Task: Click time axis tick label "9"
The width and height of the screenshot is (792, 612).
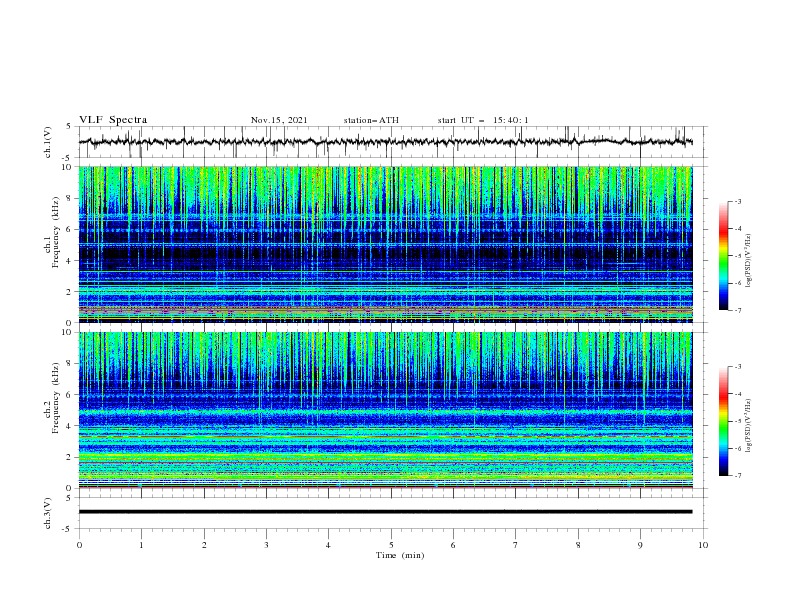Action: pyautogui.click(x=640, y=545)
